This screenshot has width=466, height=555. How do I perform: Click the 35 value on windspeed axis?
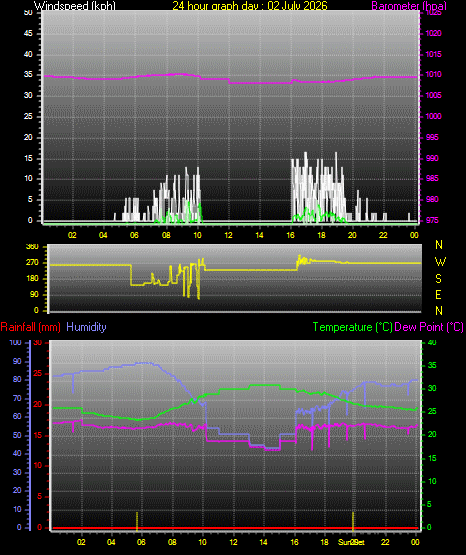[28, 74]
